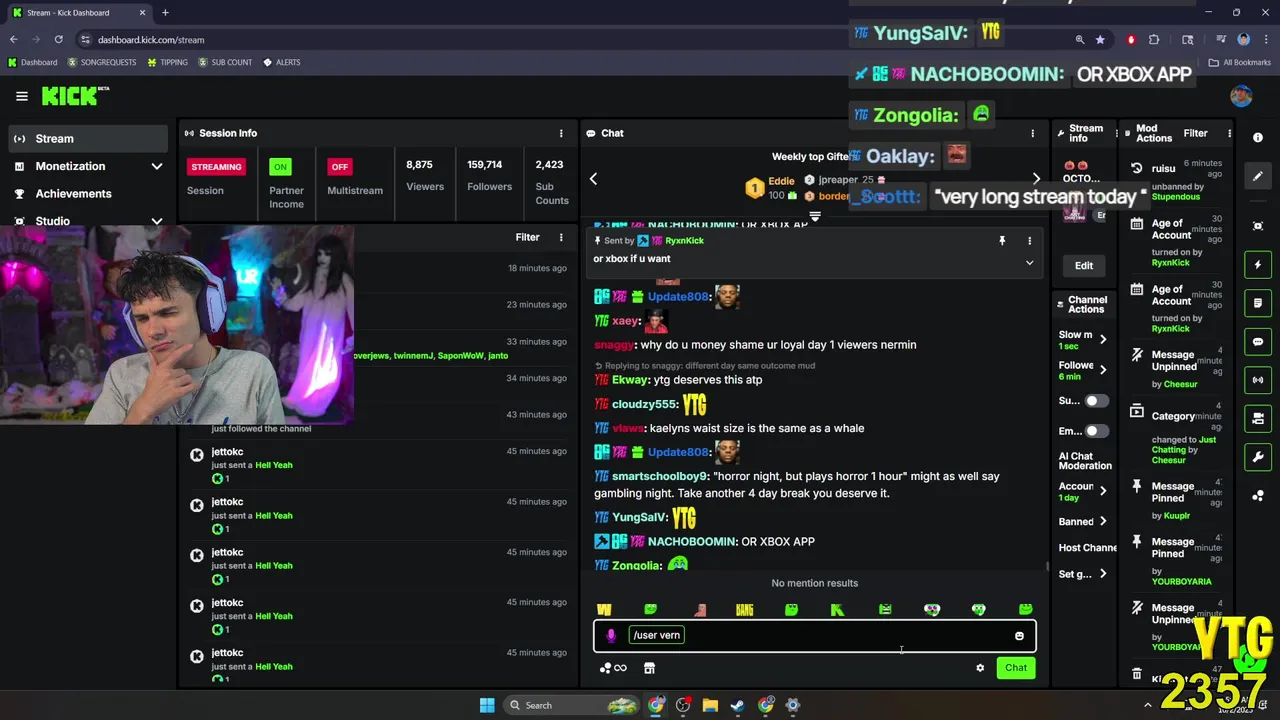
Task: Open the ALERTS bookmark
Action: point(281,62)
